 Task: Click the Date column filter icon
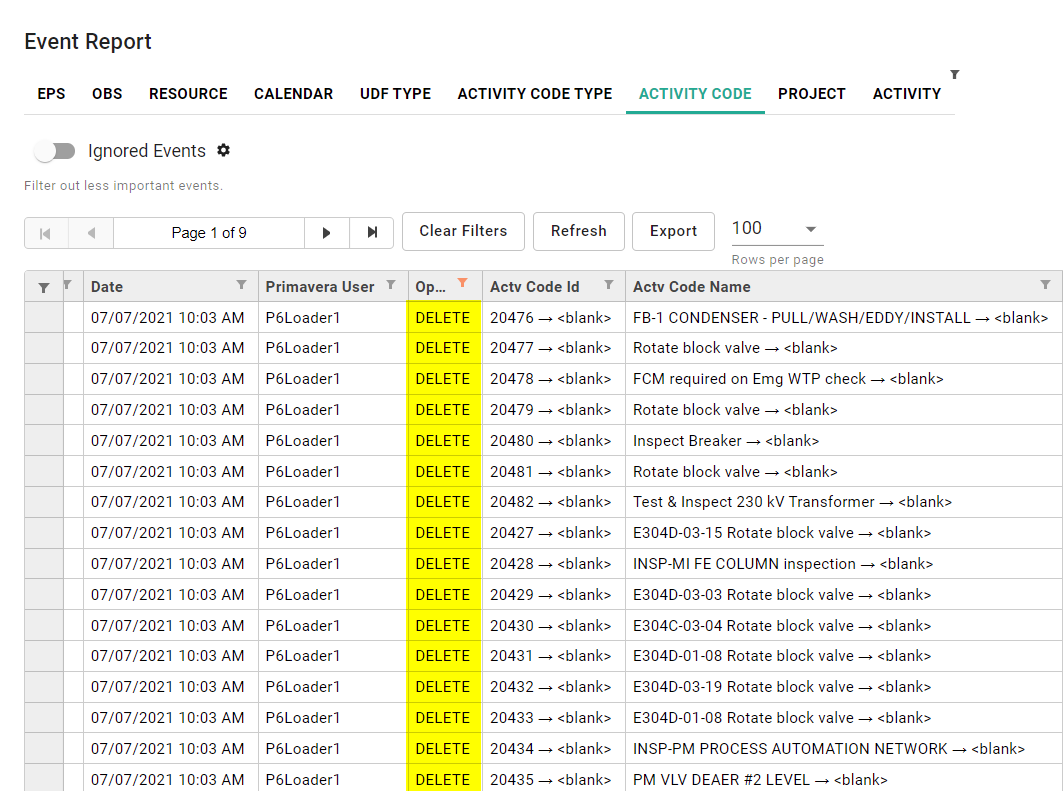coord(241,285)
